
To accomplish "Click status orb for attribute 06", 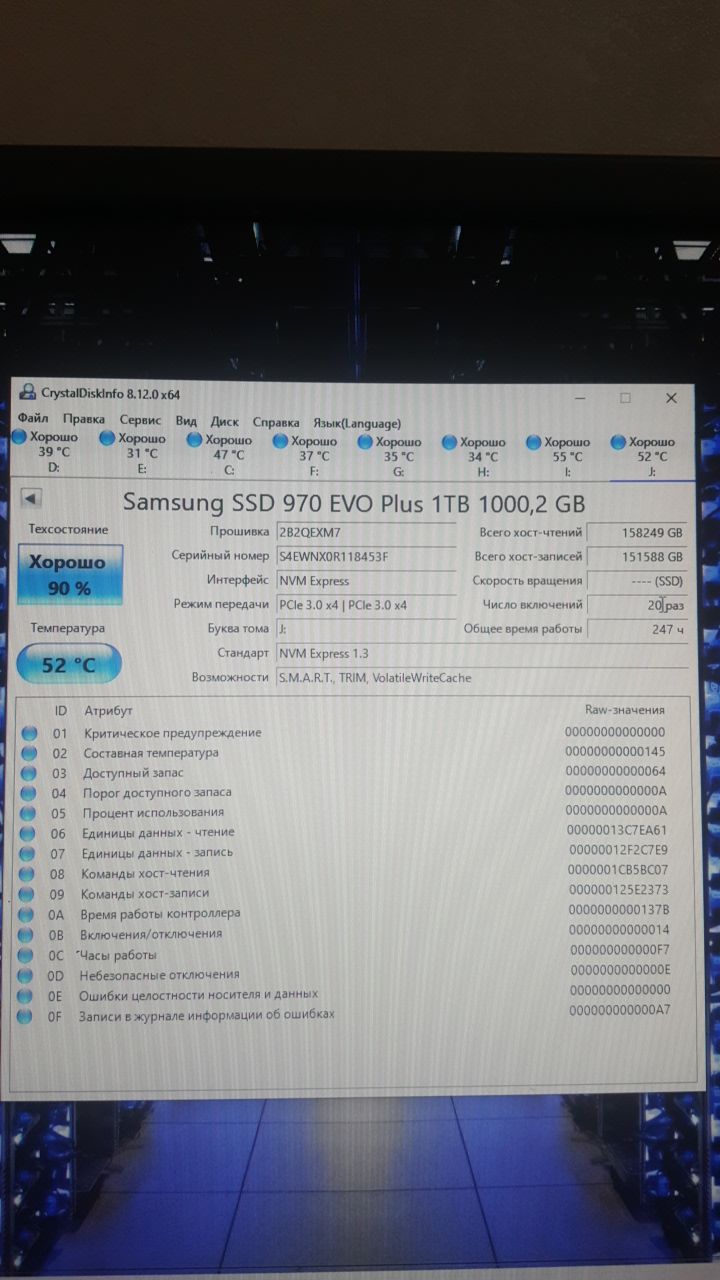I will point(29,833).
